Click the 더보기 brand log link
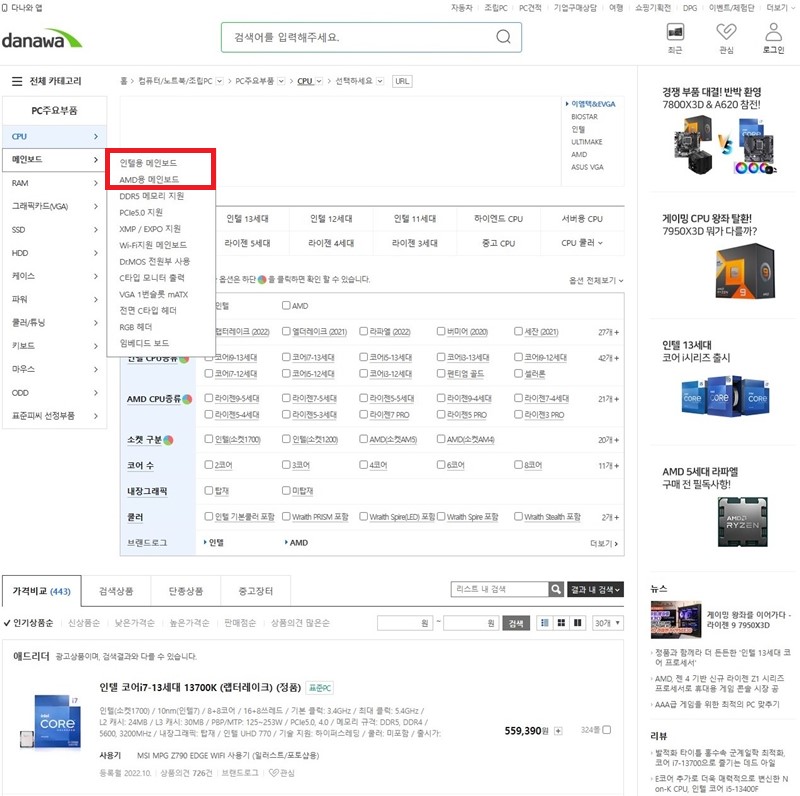The height and width of the screenshot is (796, 800). point(604,543)
